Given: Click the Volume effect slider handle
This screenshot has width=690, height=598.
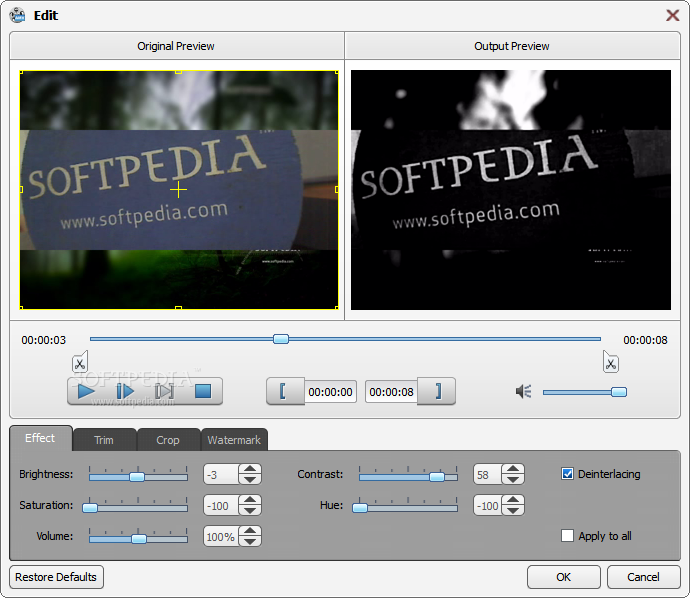Looking at the screenshot, I should click(x=139, y=539).
